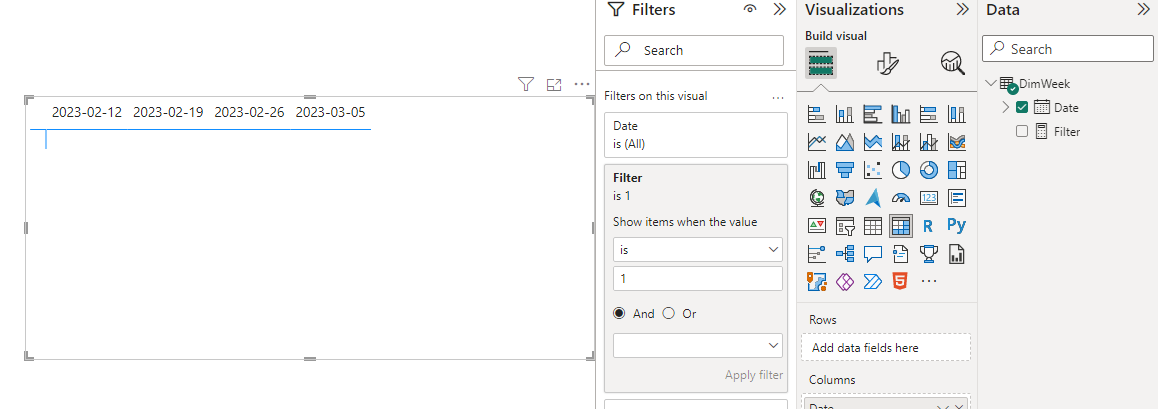Select the Filled map visual
The image size is (1158, 409).
point(844,198)
